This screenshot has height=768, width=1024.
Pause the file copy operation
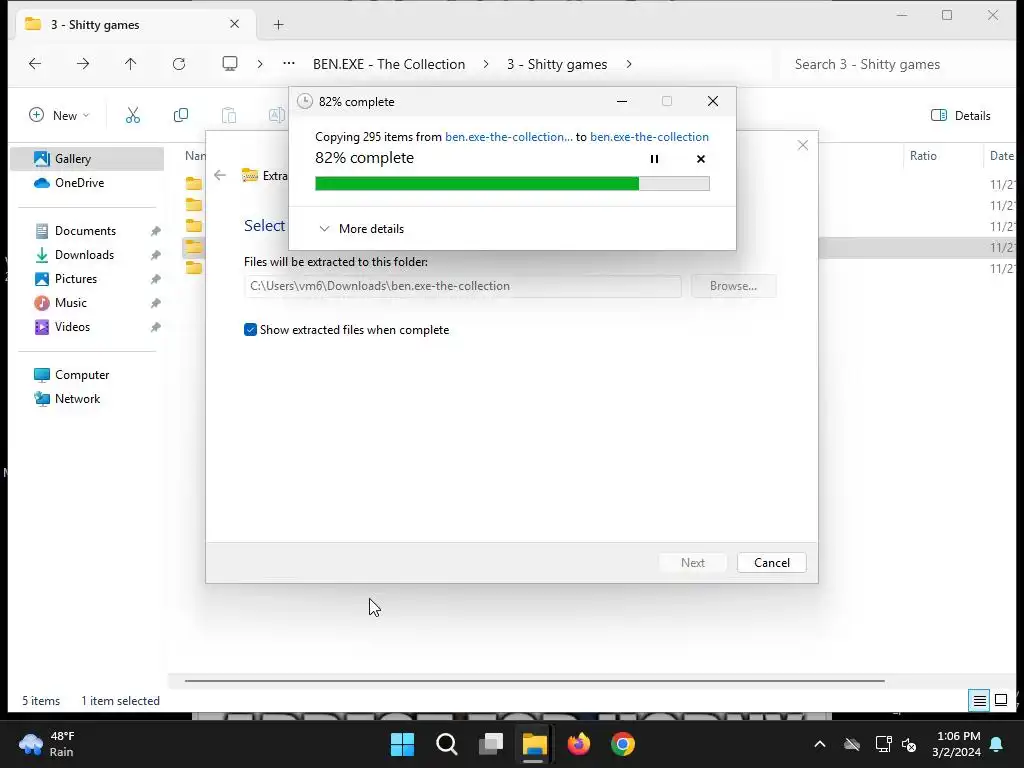point(654,159)
